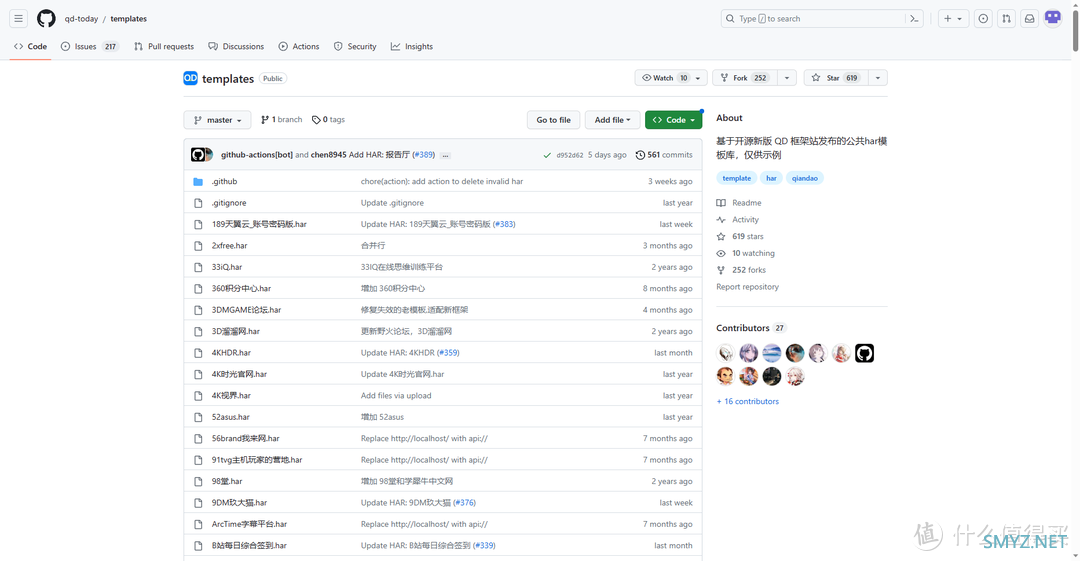Click the template topic tag

(736, 178)
